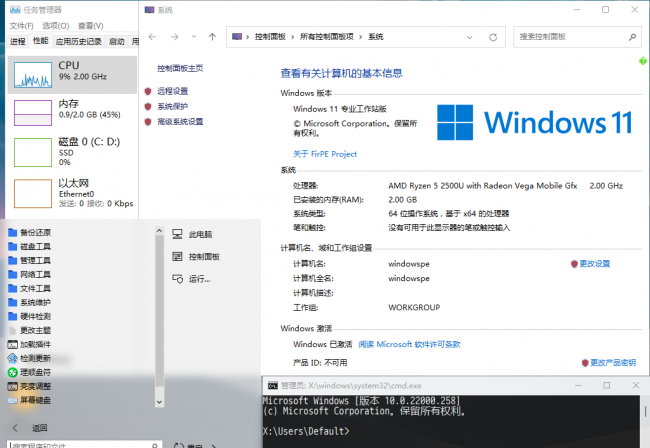650x448 pixels.
Task: Open recent locations dropdown in System window
Action: [x=194, y=37]
